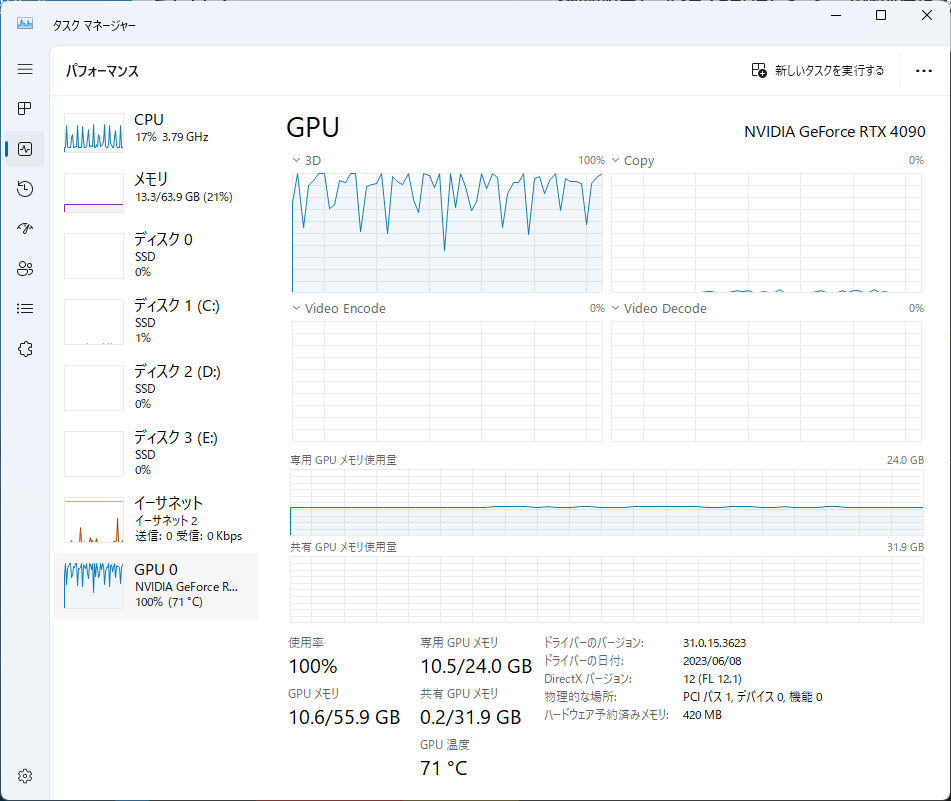The height and width of the screenshot is (801, 951).
Task: Close the Task Manager window
Action: (927, 16)
